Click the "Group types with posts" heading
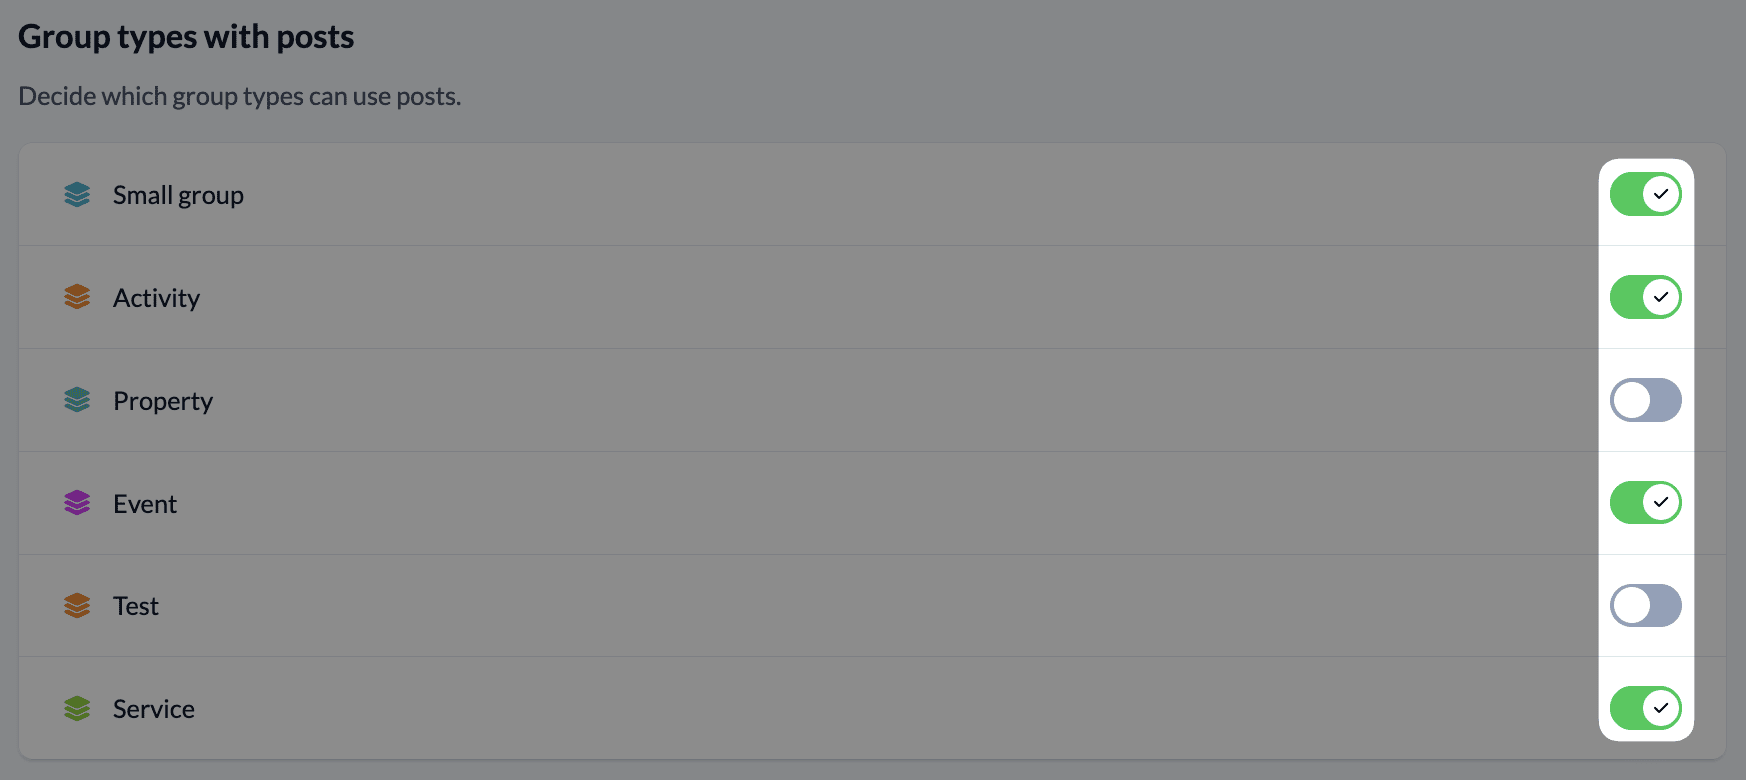 tap(186, 37)
